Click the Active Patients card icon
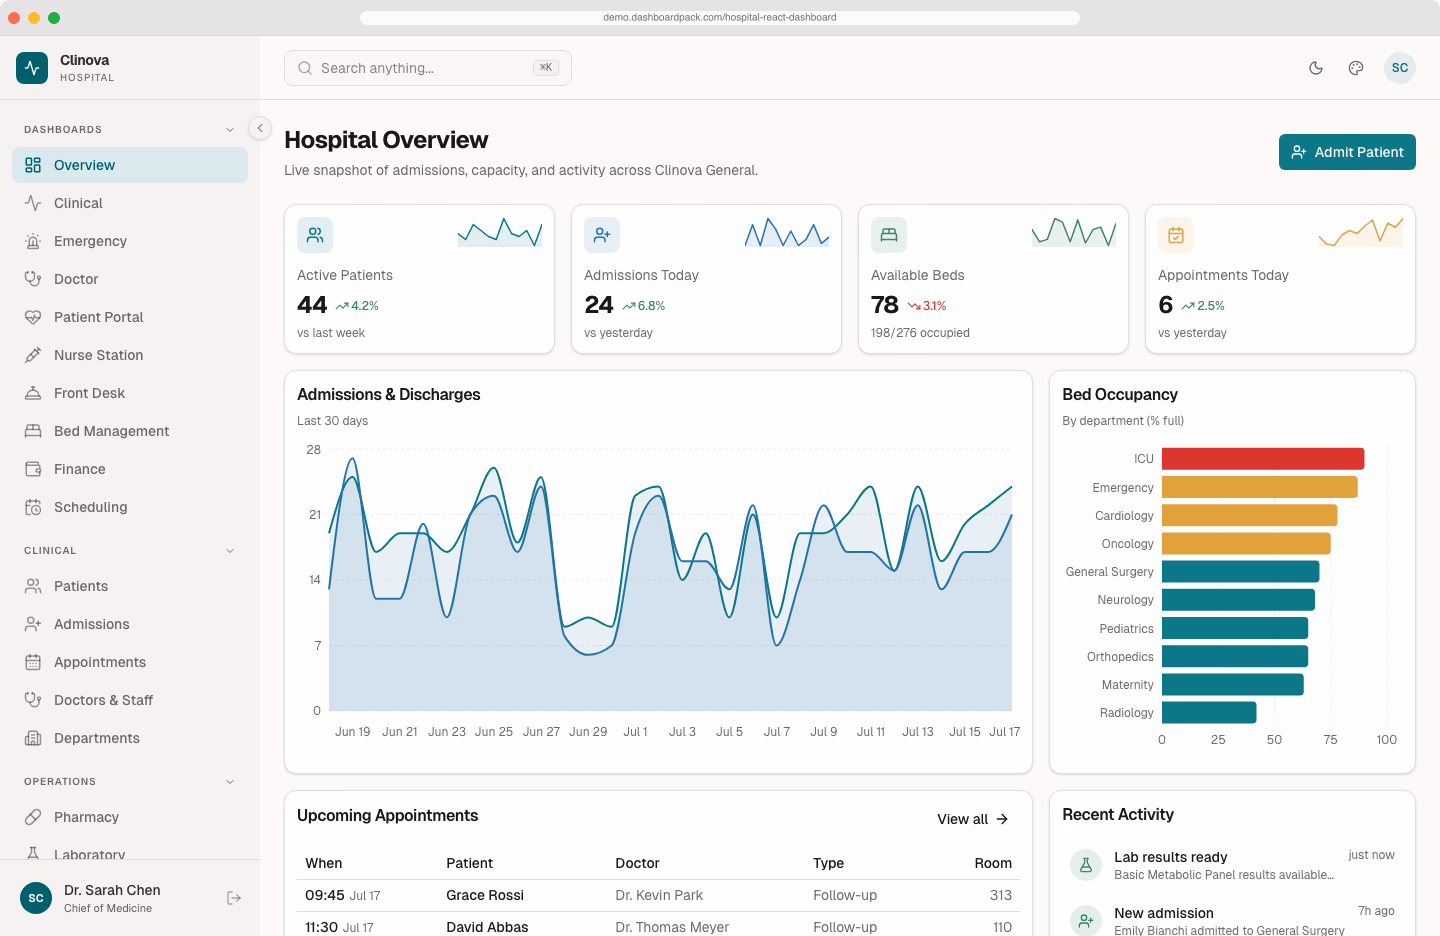Viewport: 1440px width, 936px height. (315, 235)
